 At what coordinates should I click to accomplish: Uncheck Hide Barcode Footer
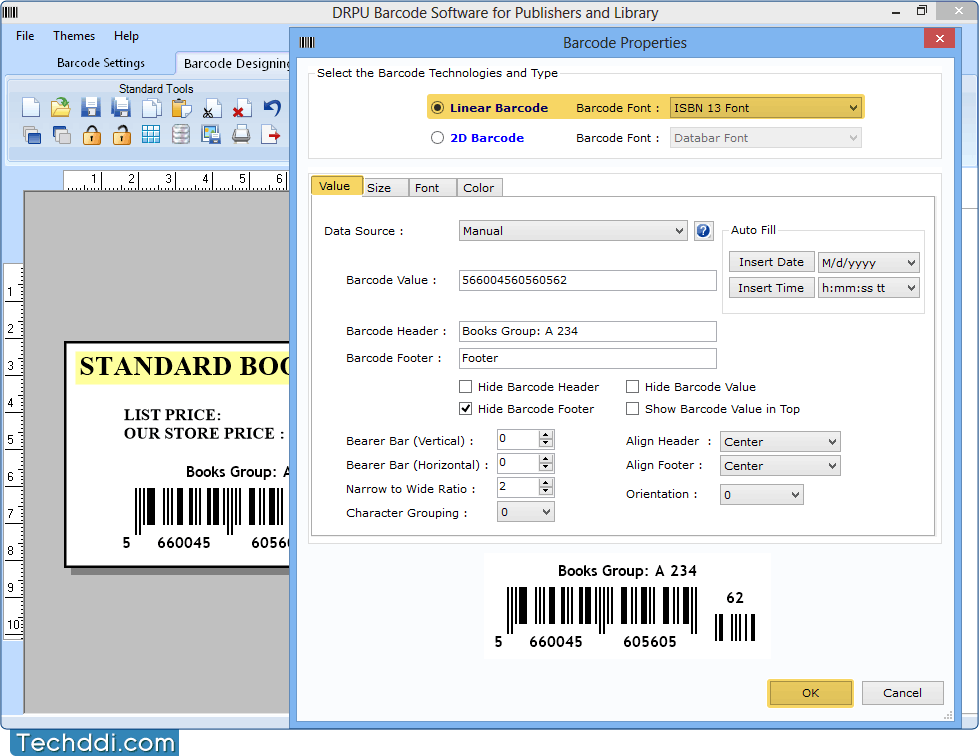coord(466,409)
